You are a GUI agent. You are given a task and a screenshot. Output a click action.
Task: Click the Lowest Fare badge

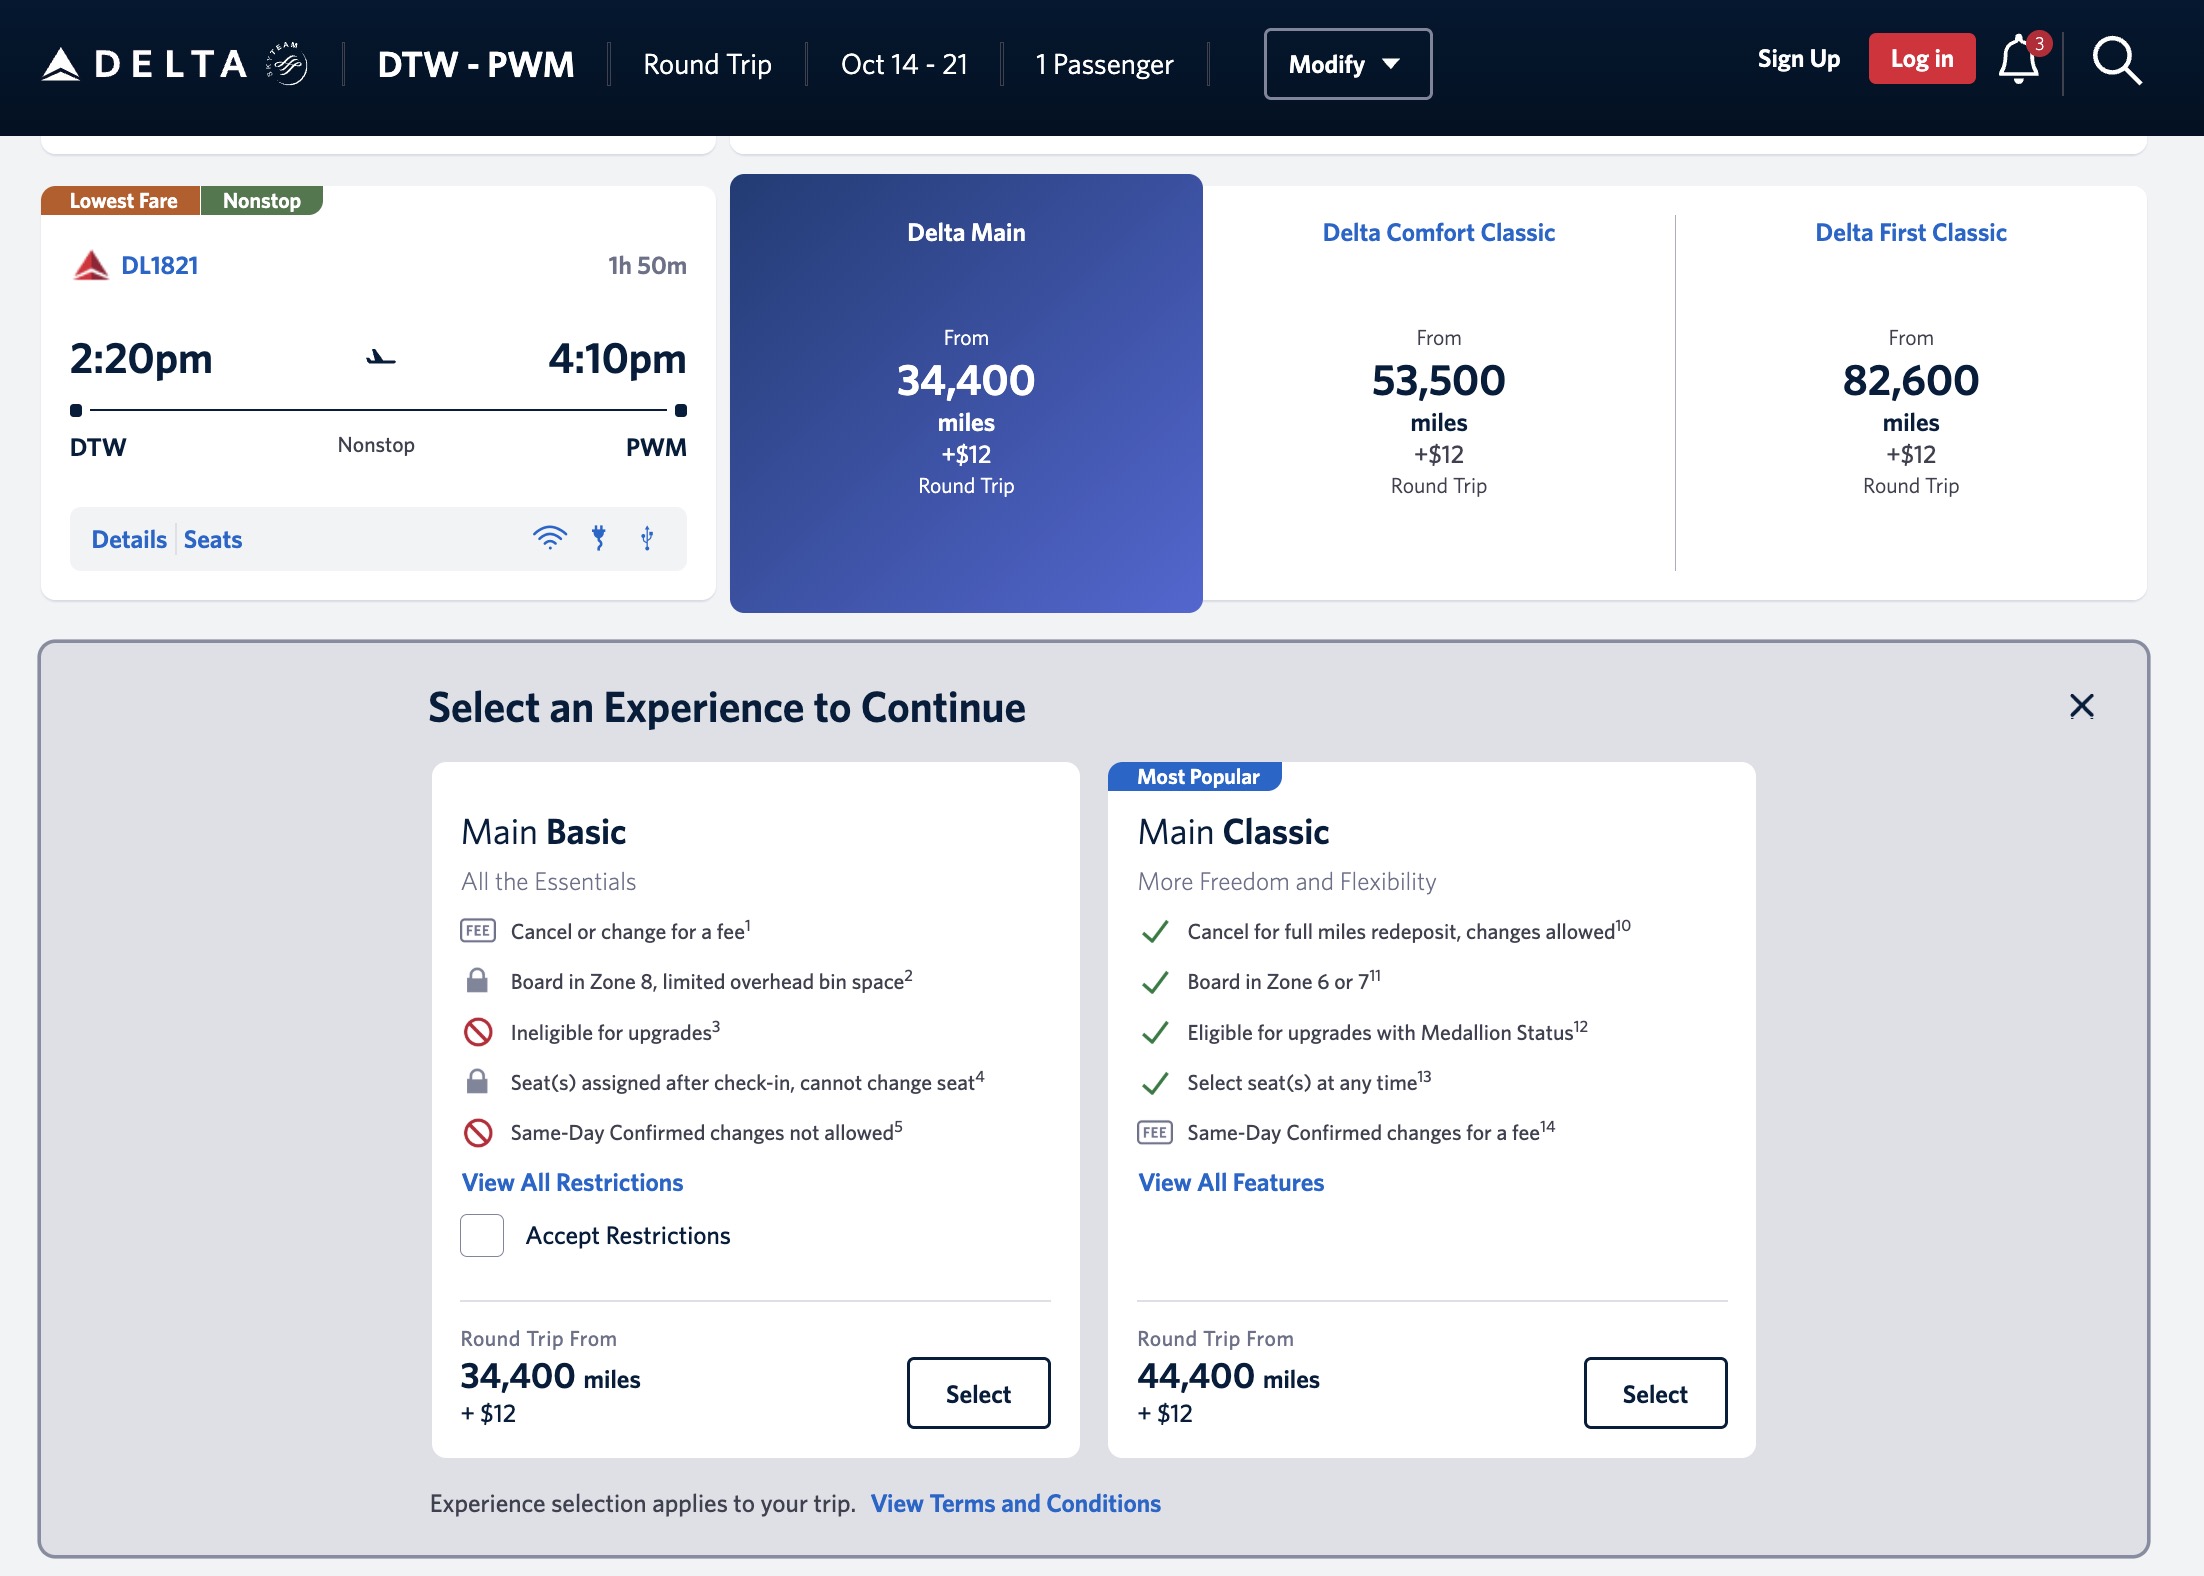click(x=121, y=200)
